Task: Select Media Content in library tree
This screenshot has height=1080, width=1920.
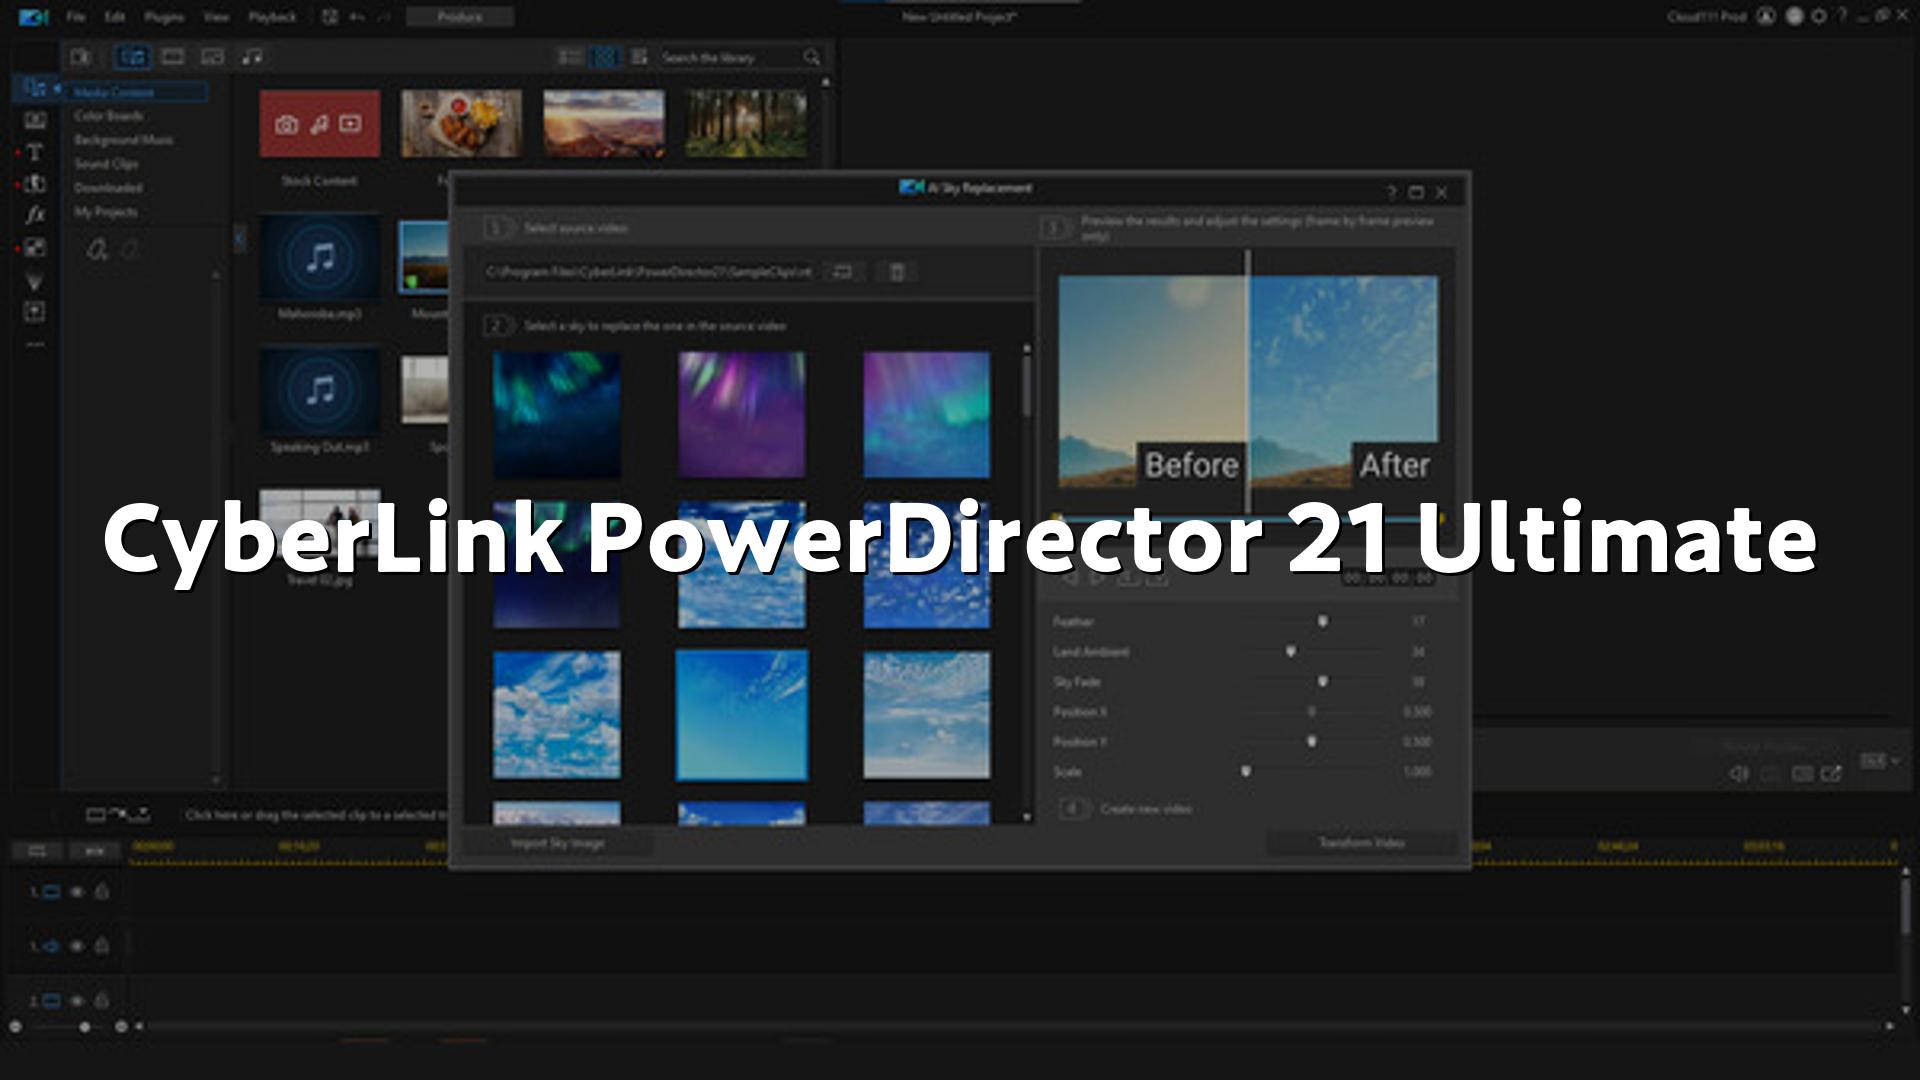Action: coord(138,92)
